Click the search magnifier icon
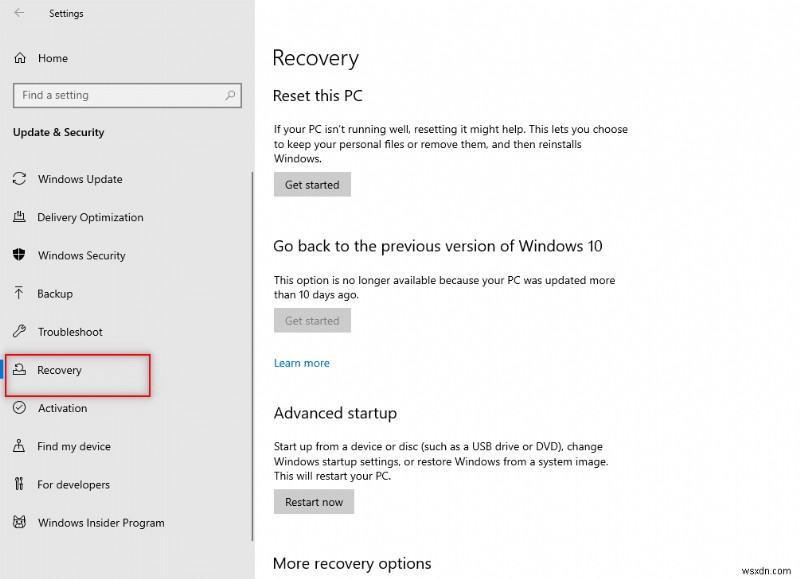The width and height of the screenshot is (800, 579). coord(231,95)
